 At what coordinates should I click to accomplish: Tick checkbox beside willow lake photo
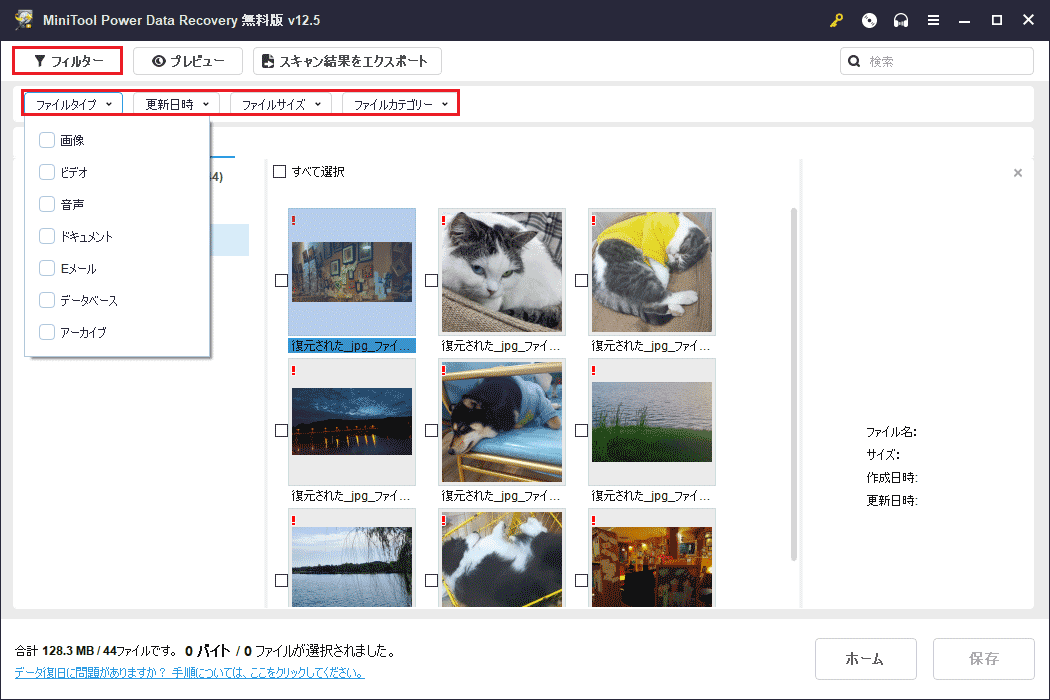tap(281, 581)
